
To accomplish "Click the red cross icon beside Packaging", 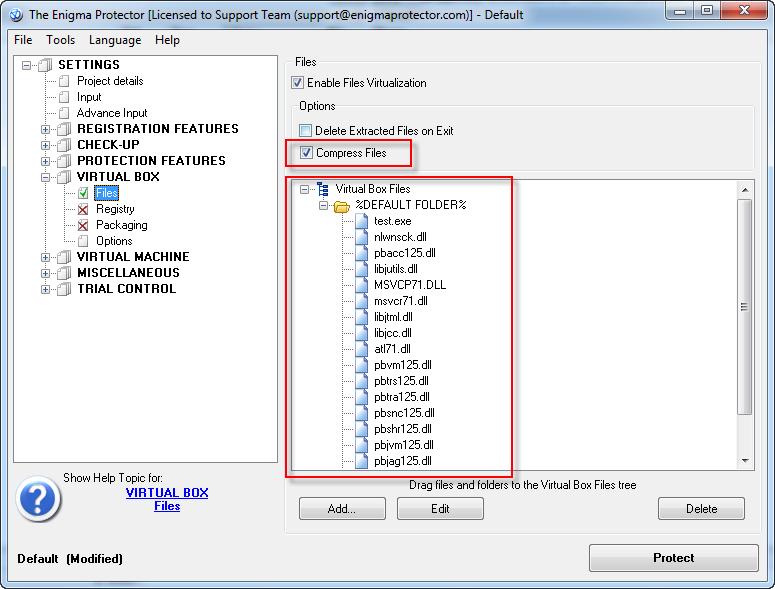I will [83, 225].
